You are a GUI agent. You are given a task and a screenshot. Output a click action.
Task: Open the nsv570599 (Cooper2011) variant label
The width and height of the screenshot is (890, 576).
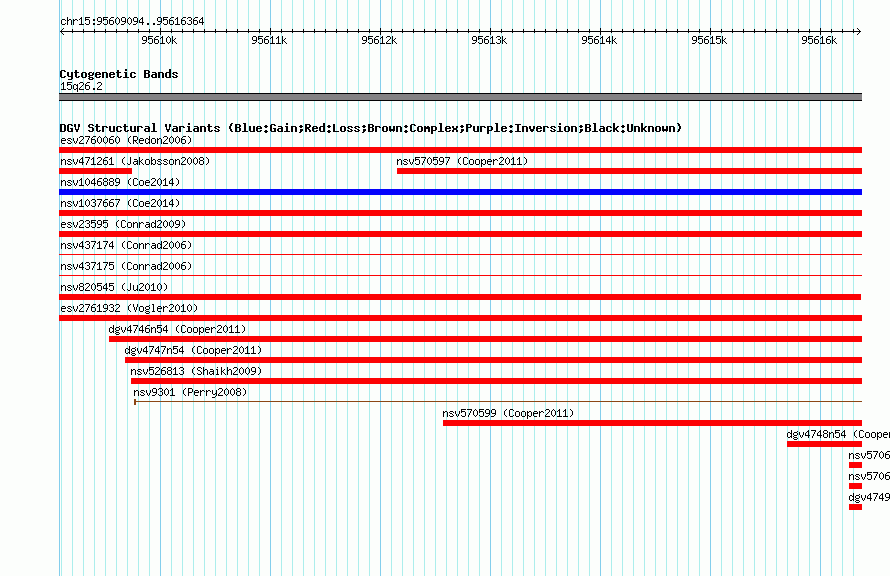(x=508, y=413)
